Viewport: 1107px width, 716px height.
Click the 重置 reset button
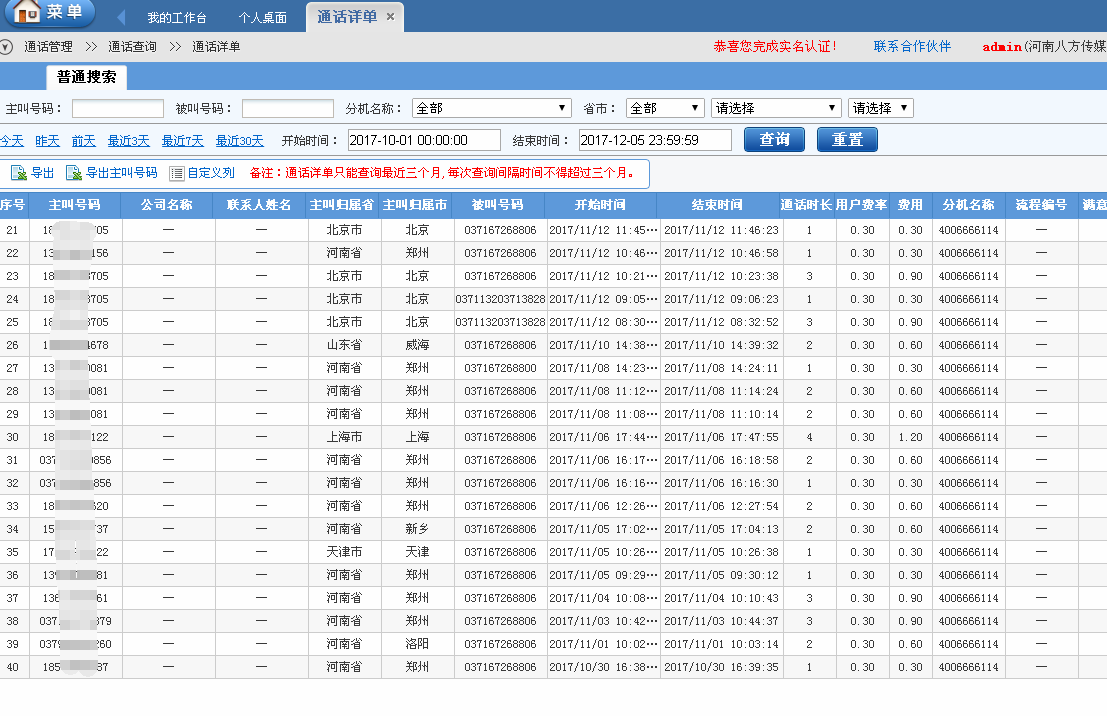(x=847, y=140)
